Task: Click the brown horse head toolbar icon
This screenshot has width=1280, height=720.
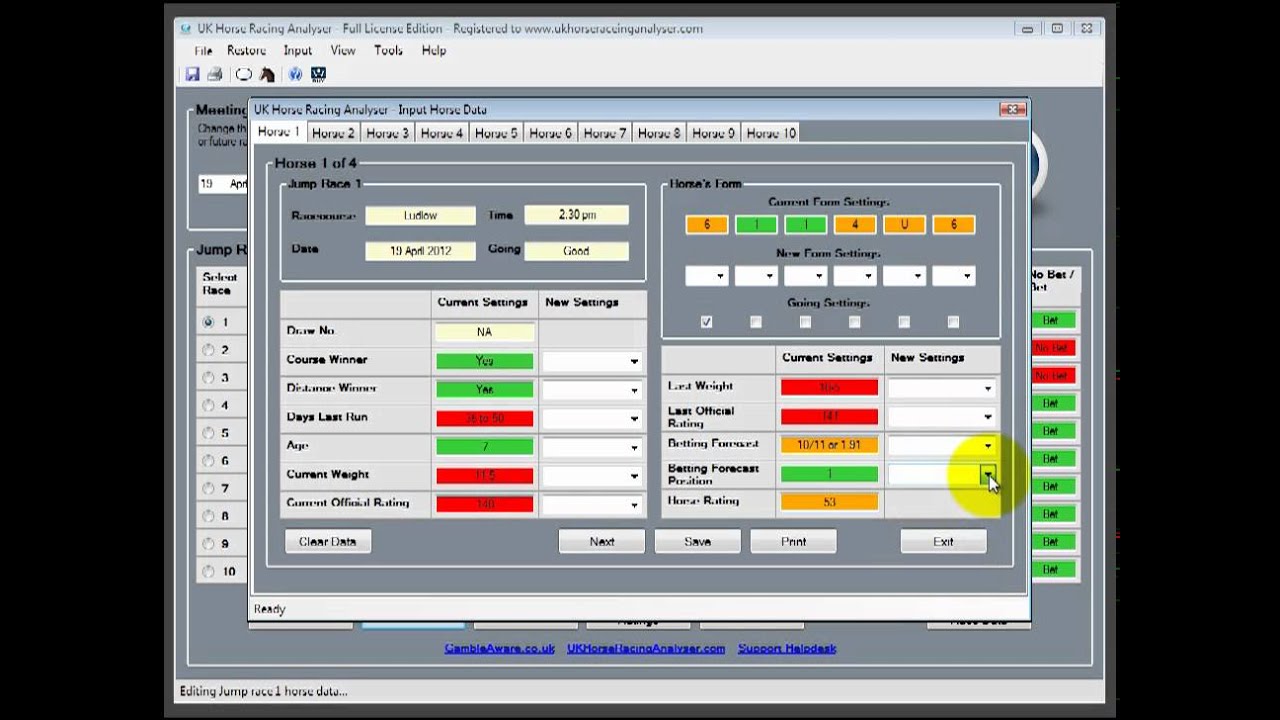Action: tap(267, 74)
